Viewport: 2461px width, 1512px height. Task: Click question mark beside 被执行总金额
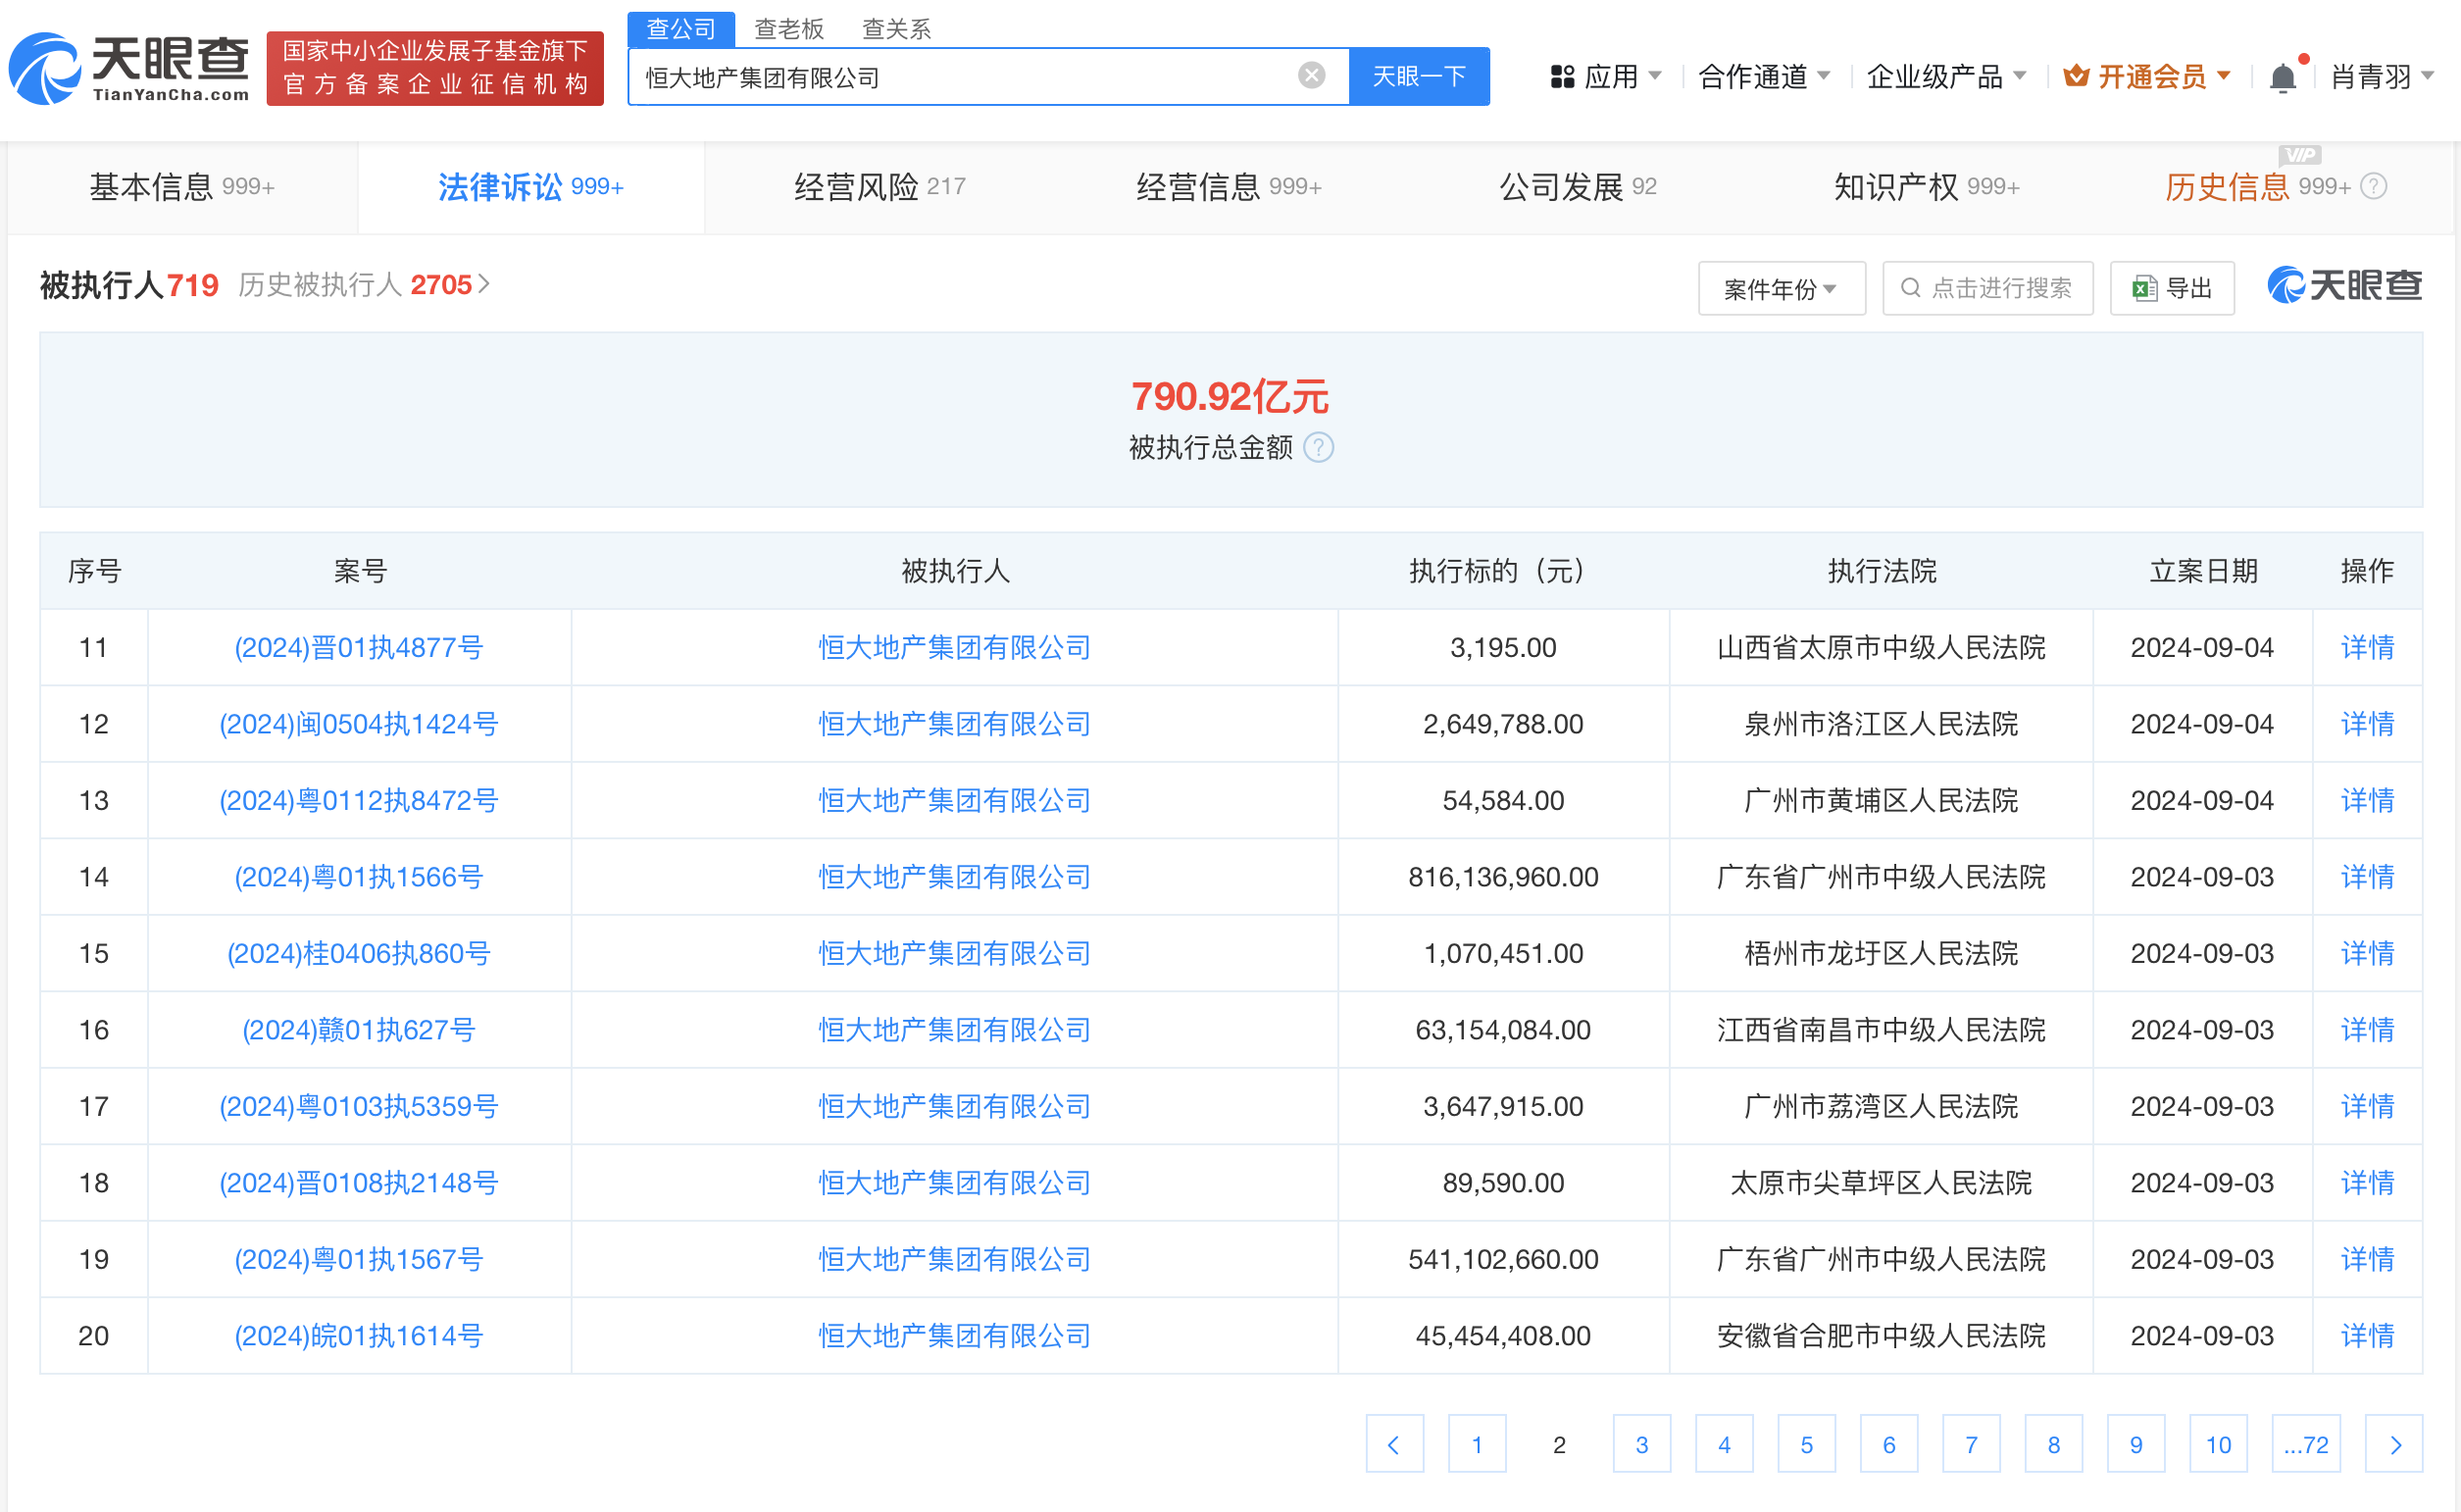tap(1319, 449)
